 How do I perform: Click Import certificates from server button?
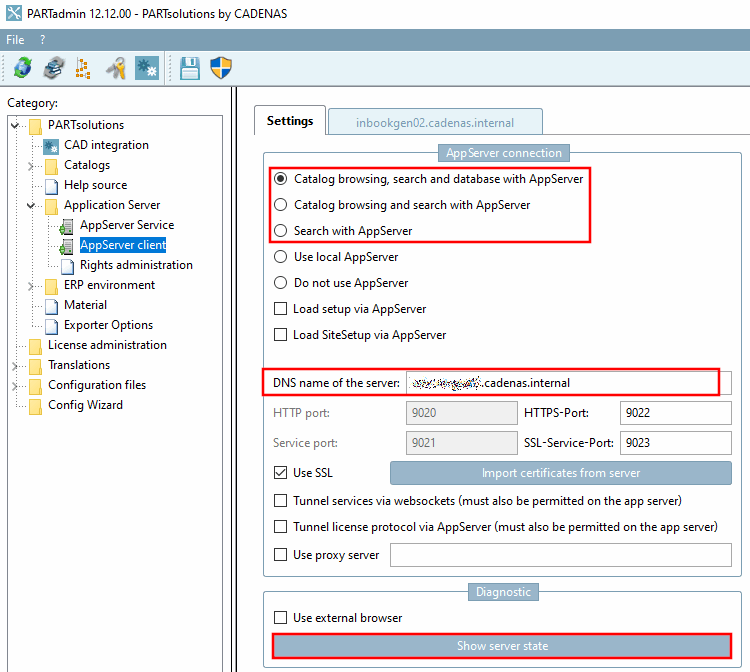(561, 473)
